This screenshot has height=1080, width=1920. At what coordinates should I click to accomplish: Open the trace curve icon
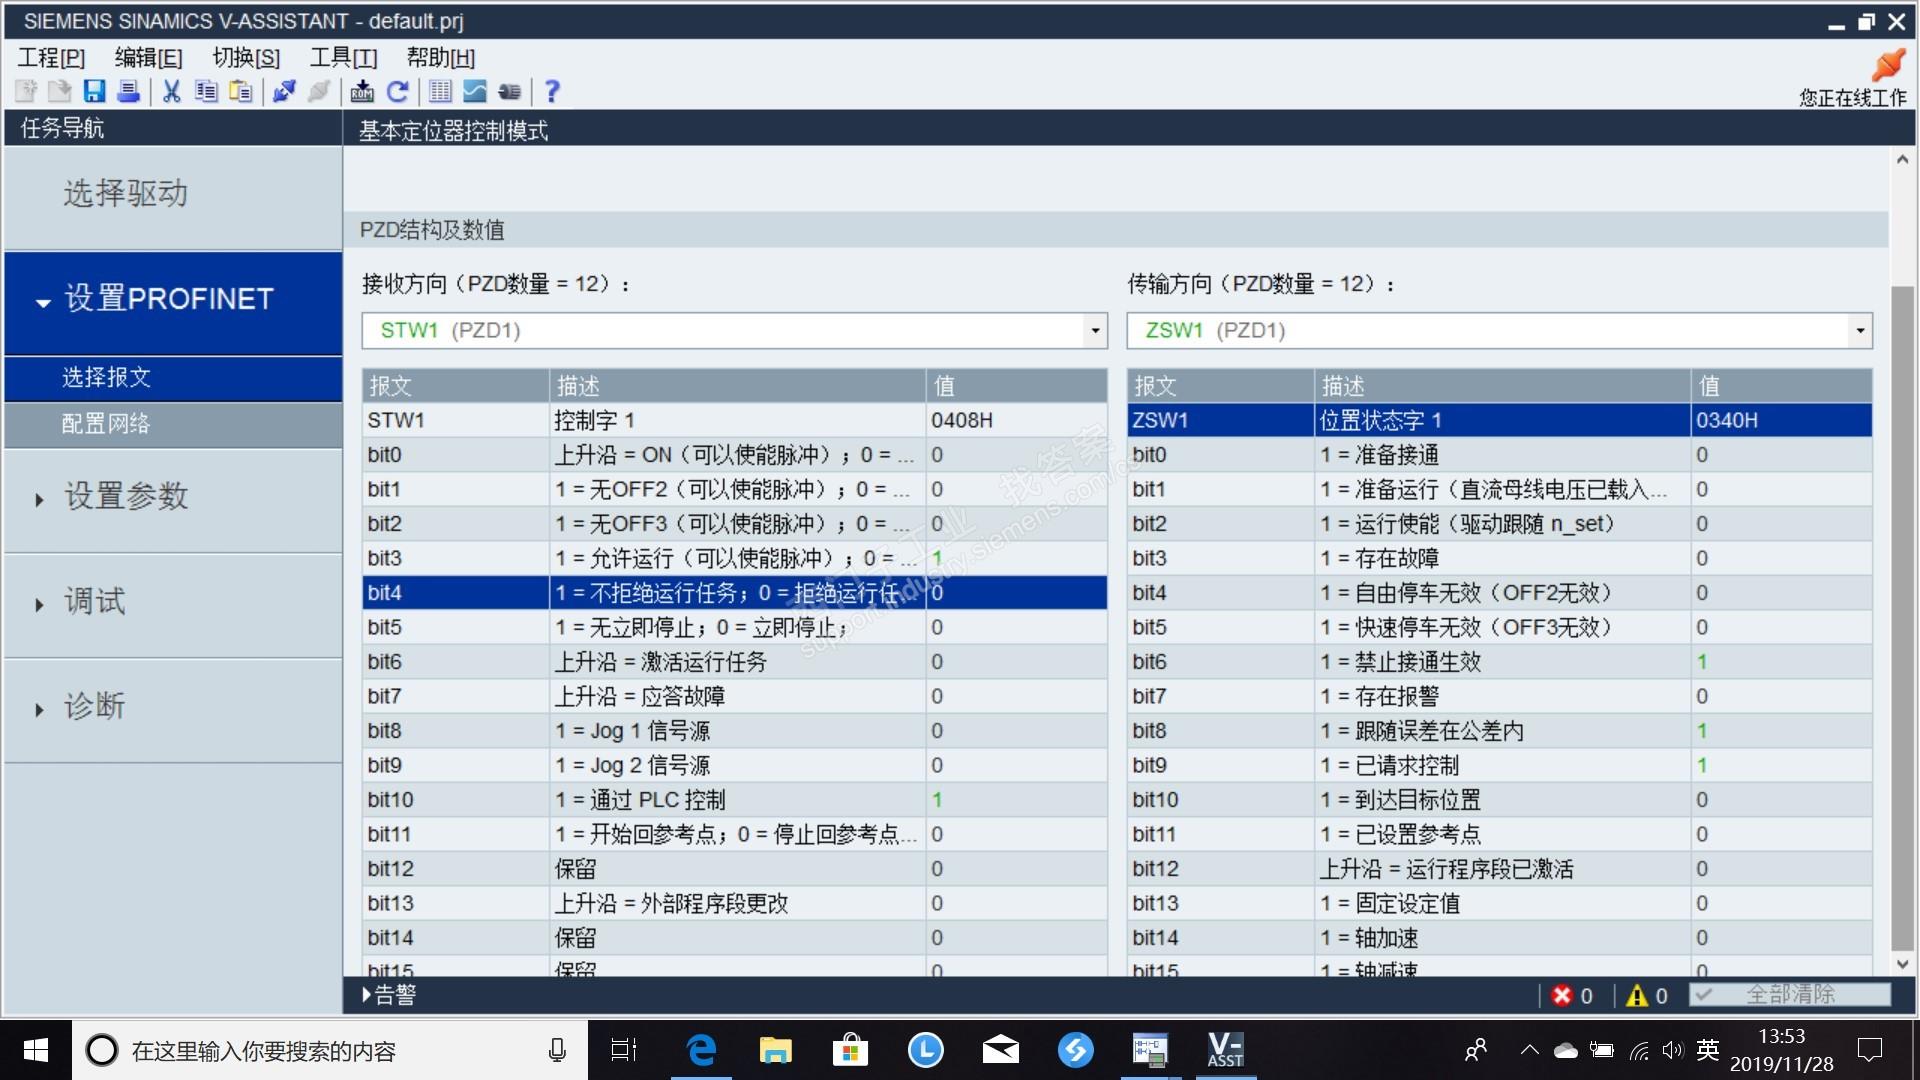[x=475, y=92]
